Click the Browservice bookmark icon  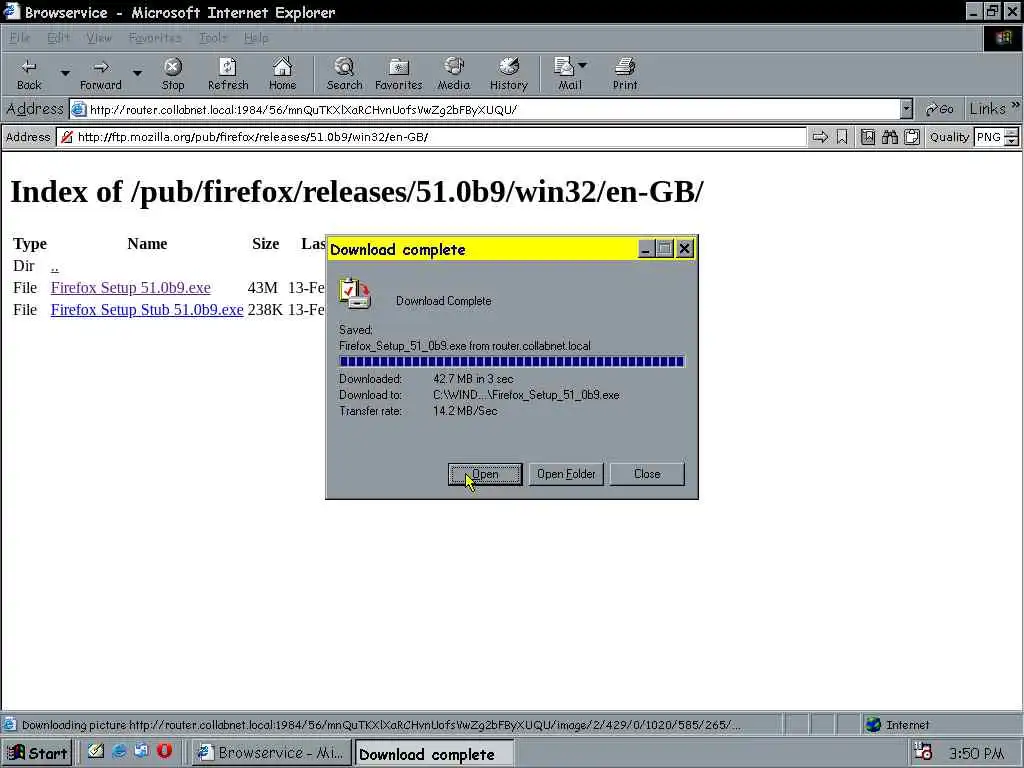pyautogui.click(x=842, y=137)
